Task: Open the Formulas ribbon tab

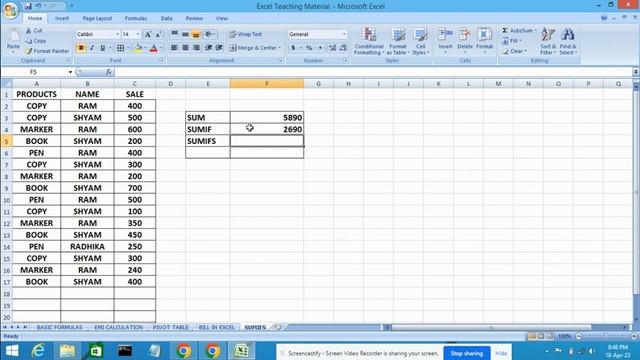Action: pos(136,18)
